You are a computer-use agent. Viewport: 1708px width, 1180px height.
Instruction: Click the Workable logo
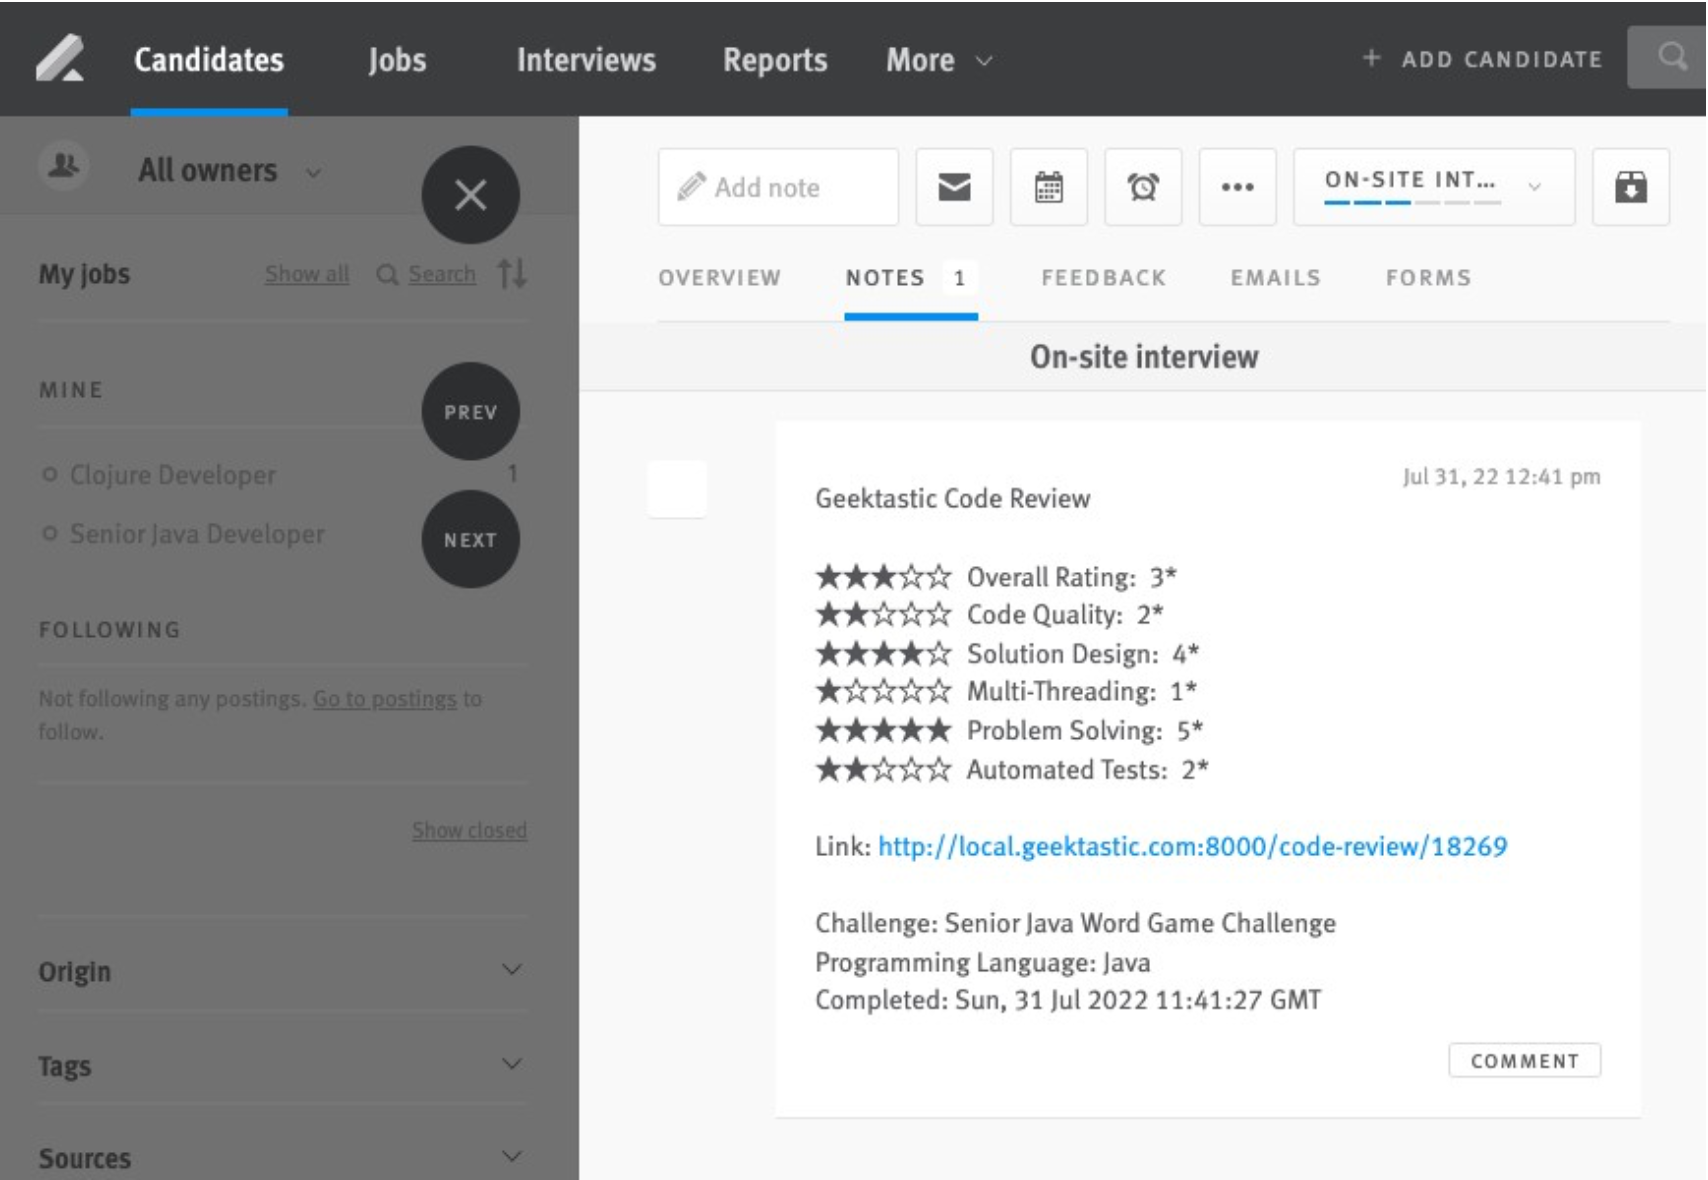point(62,59)
